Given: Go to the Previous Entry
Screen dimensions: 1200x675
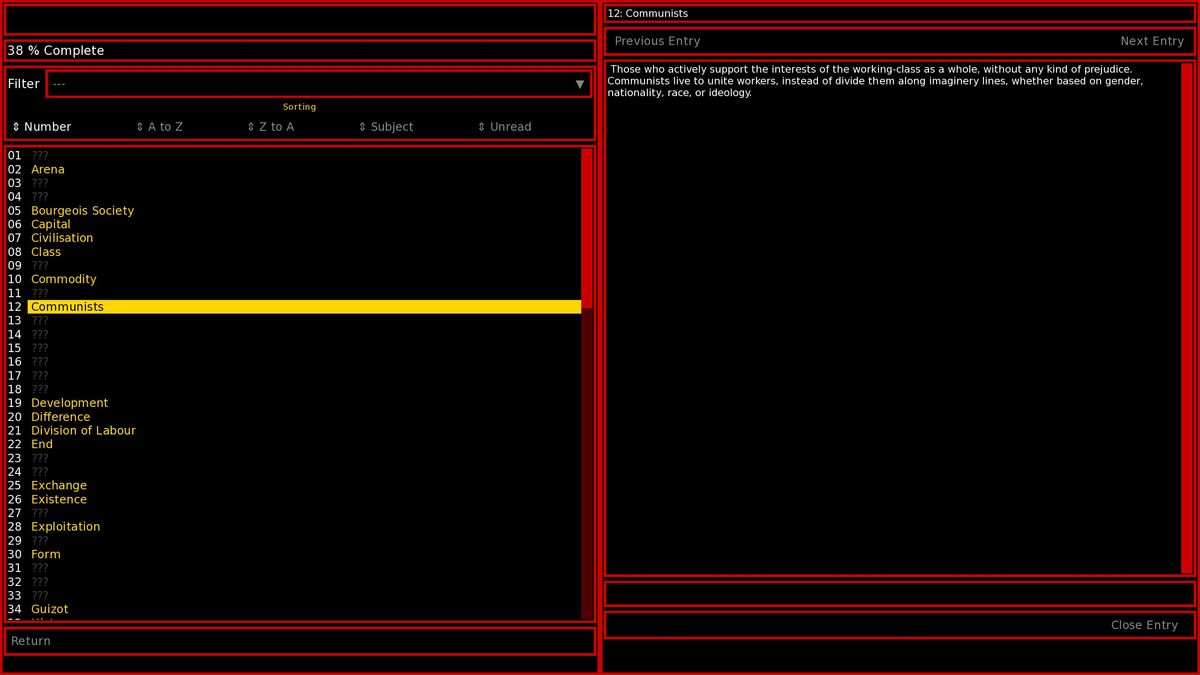Looking at the screenshot, I should pyautogui.click(x=657, y=41).
